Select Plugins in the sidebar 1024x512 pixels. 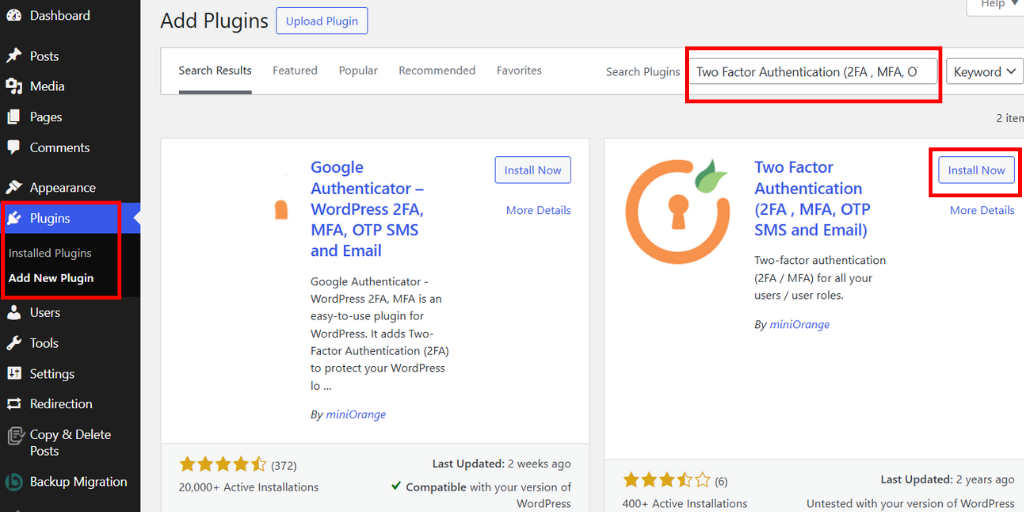click(x=50, y=218)
